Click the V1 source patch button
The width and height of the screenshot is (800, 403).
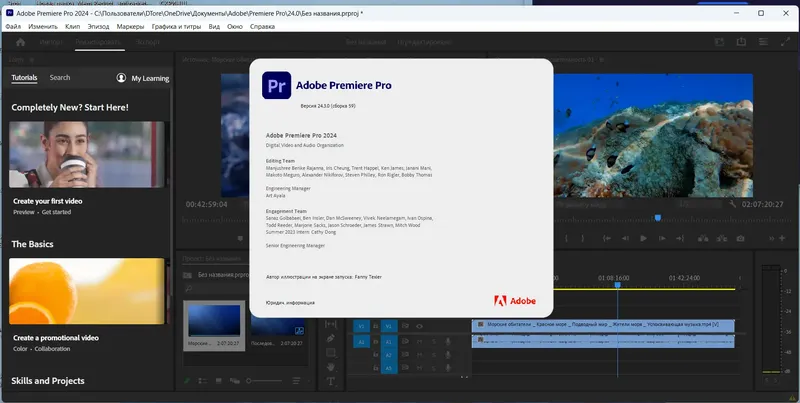(361, 326)
